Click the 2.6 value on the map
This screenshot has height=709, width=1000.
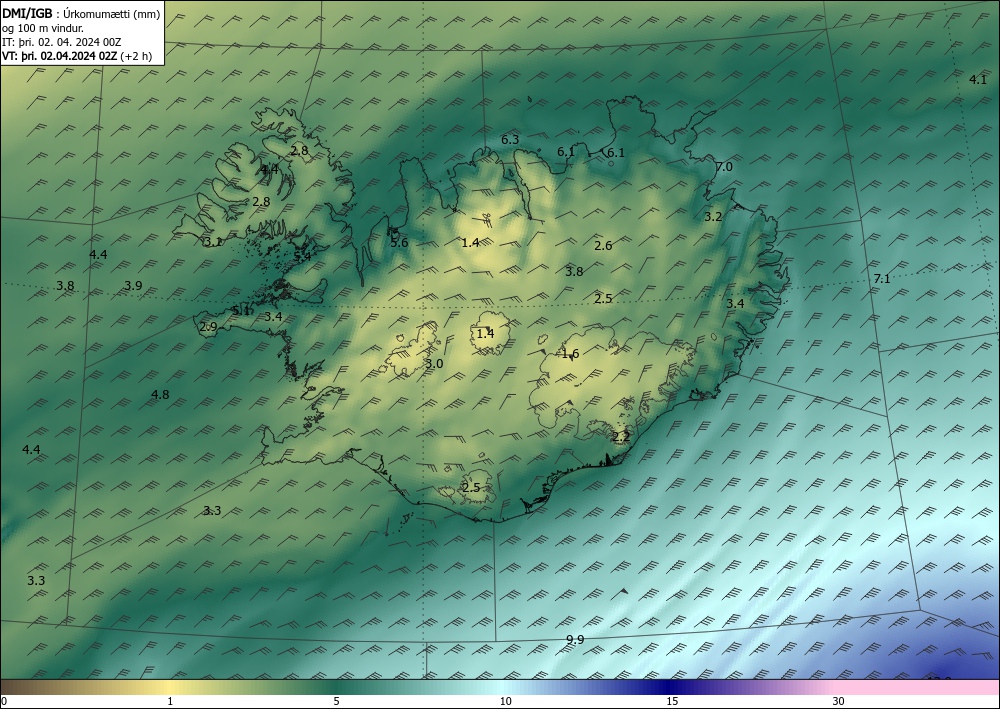[603, 245]
